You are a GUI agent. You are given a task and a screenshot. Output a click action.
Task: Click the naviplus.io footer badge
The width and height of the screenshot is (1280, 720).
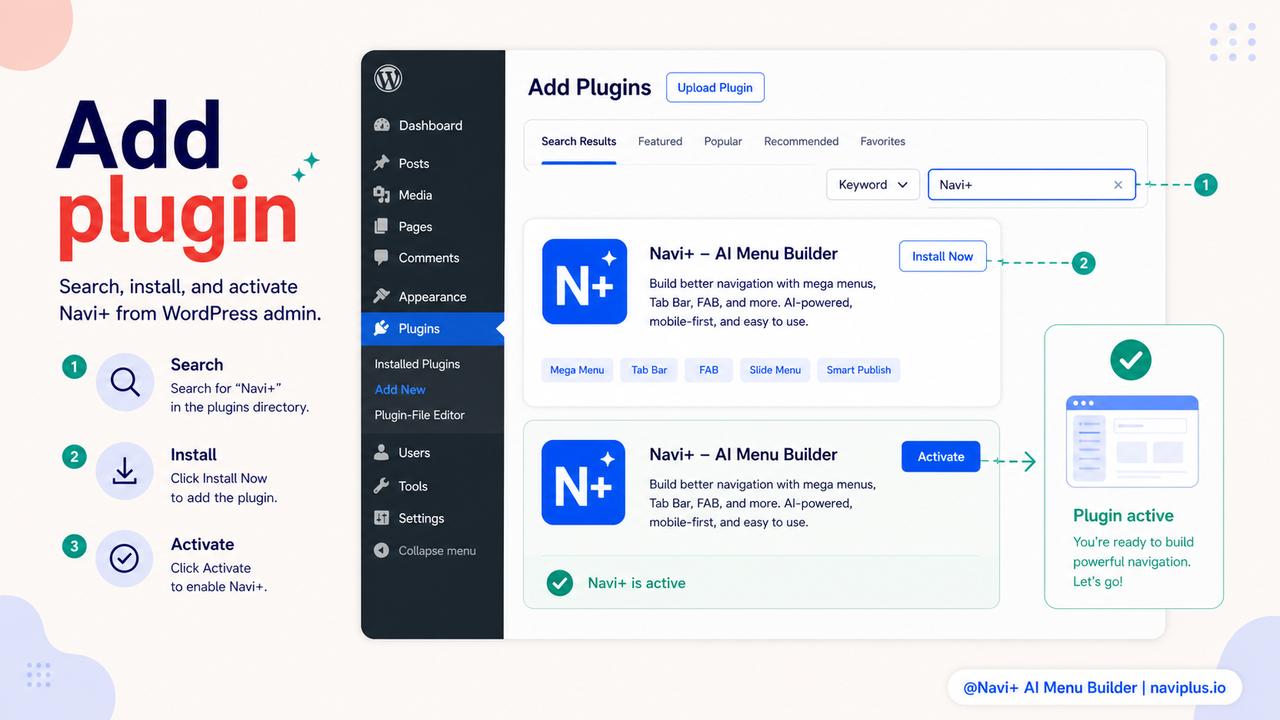1095,688
